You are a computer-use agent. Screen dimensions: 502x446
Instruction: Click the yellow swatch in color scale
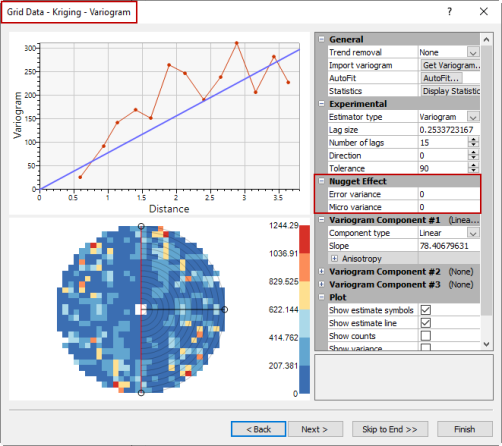304,295
